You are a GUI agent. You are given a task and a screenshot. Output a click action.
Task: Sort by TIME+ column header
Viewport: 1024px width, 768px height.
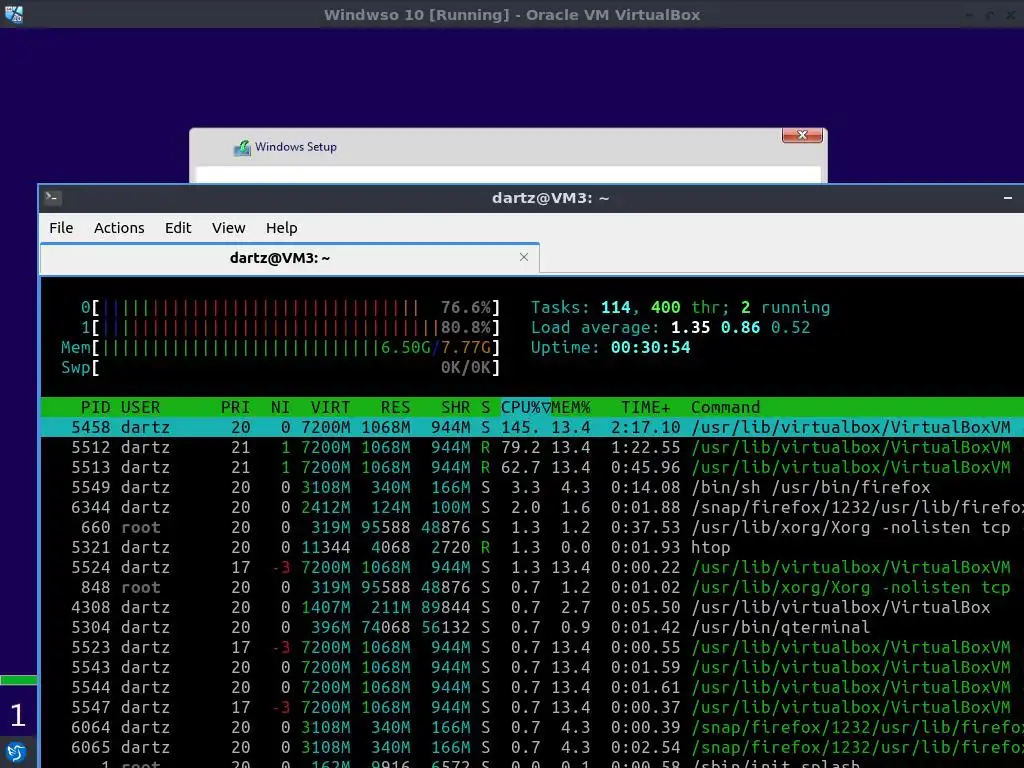[645, 408]
